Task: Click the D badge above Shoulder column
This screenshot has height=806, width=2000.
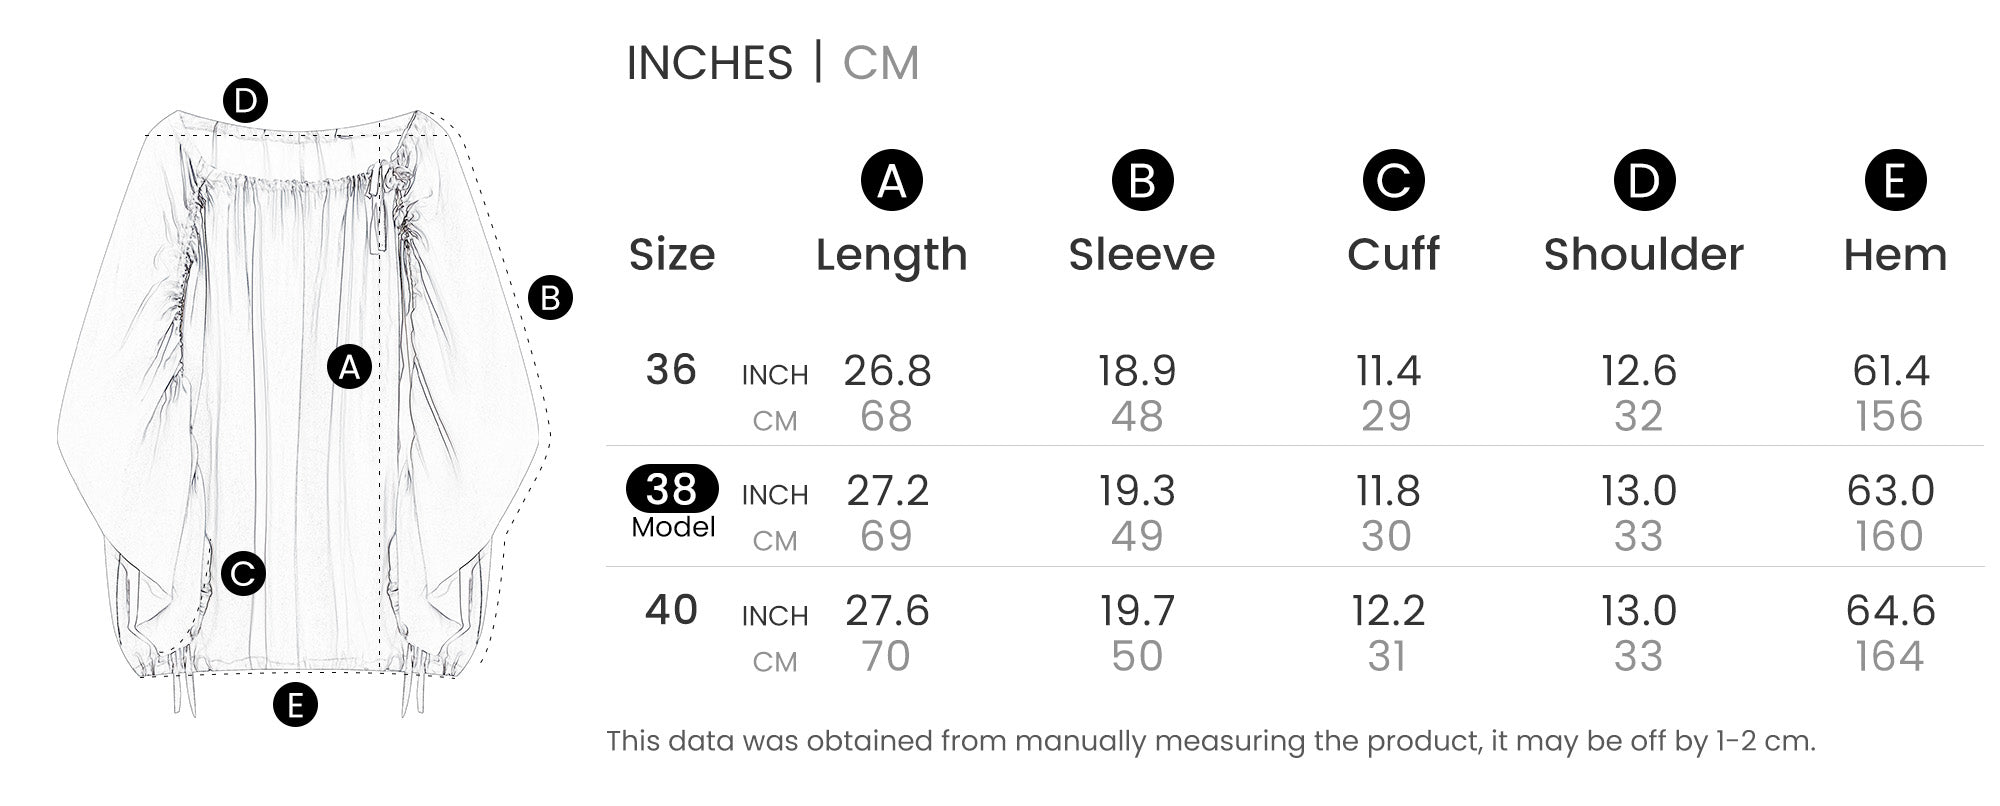Action: (x=1644, y=180)
